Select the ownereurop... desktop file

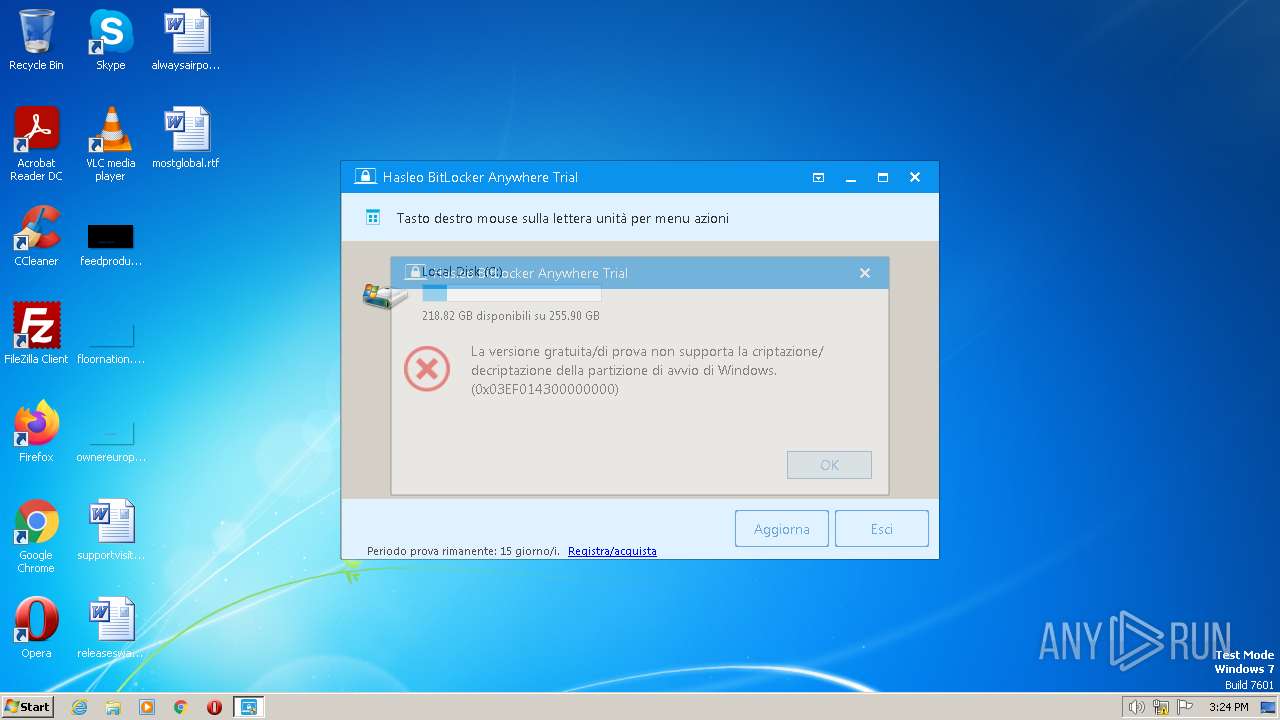[110, 440]
